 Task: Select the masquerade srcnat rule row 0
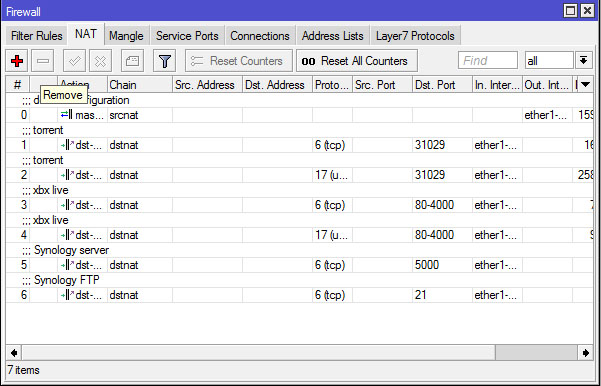pos(299,115)
